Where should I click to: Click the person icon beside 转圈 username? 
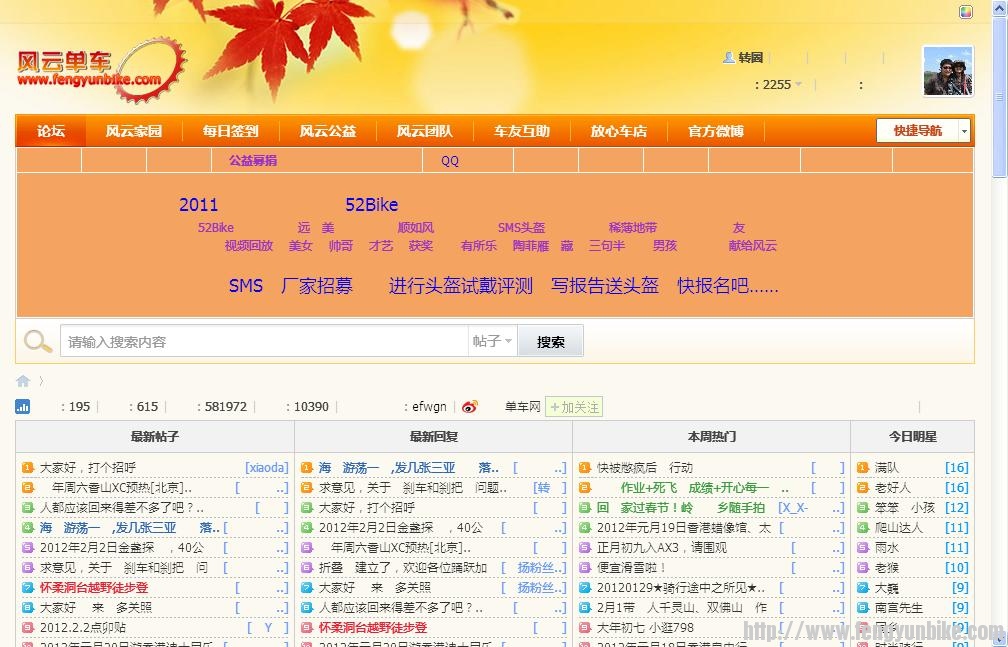coord(728,57)
